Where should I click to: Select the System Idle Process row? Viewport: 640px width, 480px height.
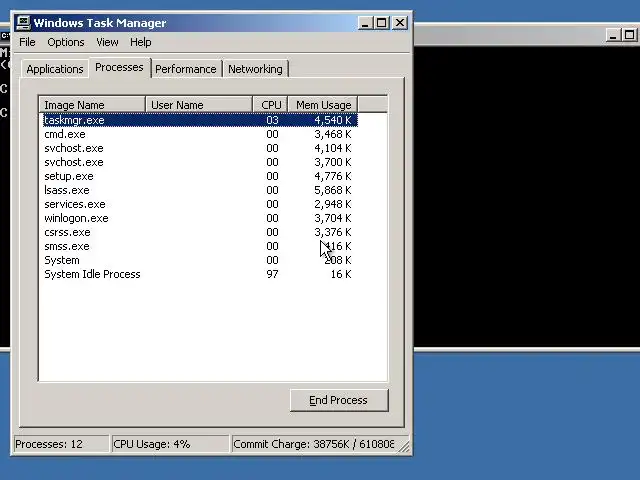click(x=200, y=274)
